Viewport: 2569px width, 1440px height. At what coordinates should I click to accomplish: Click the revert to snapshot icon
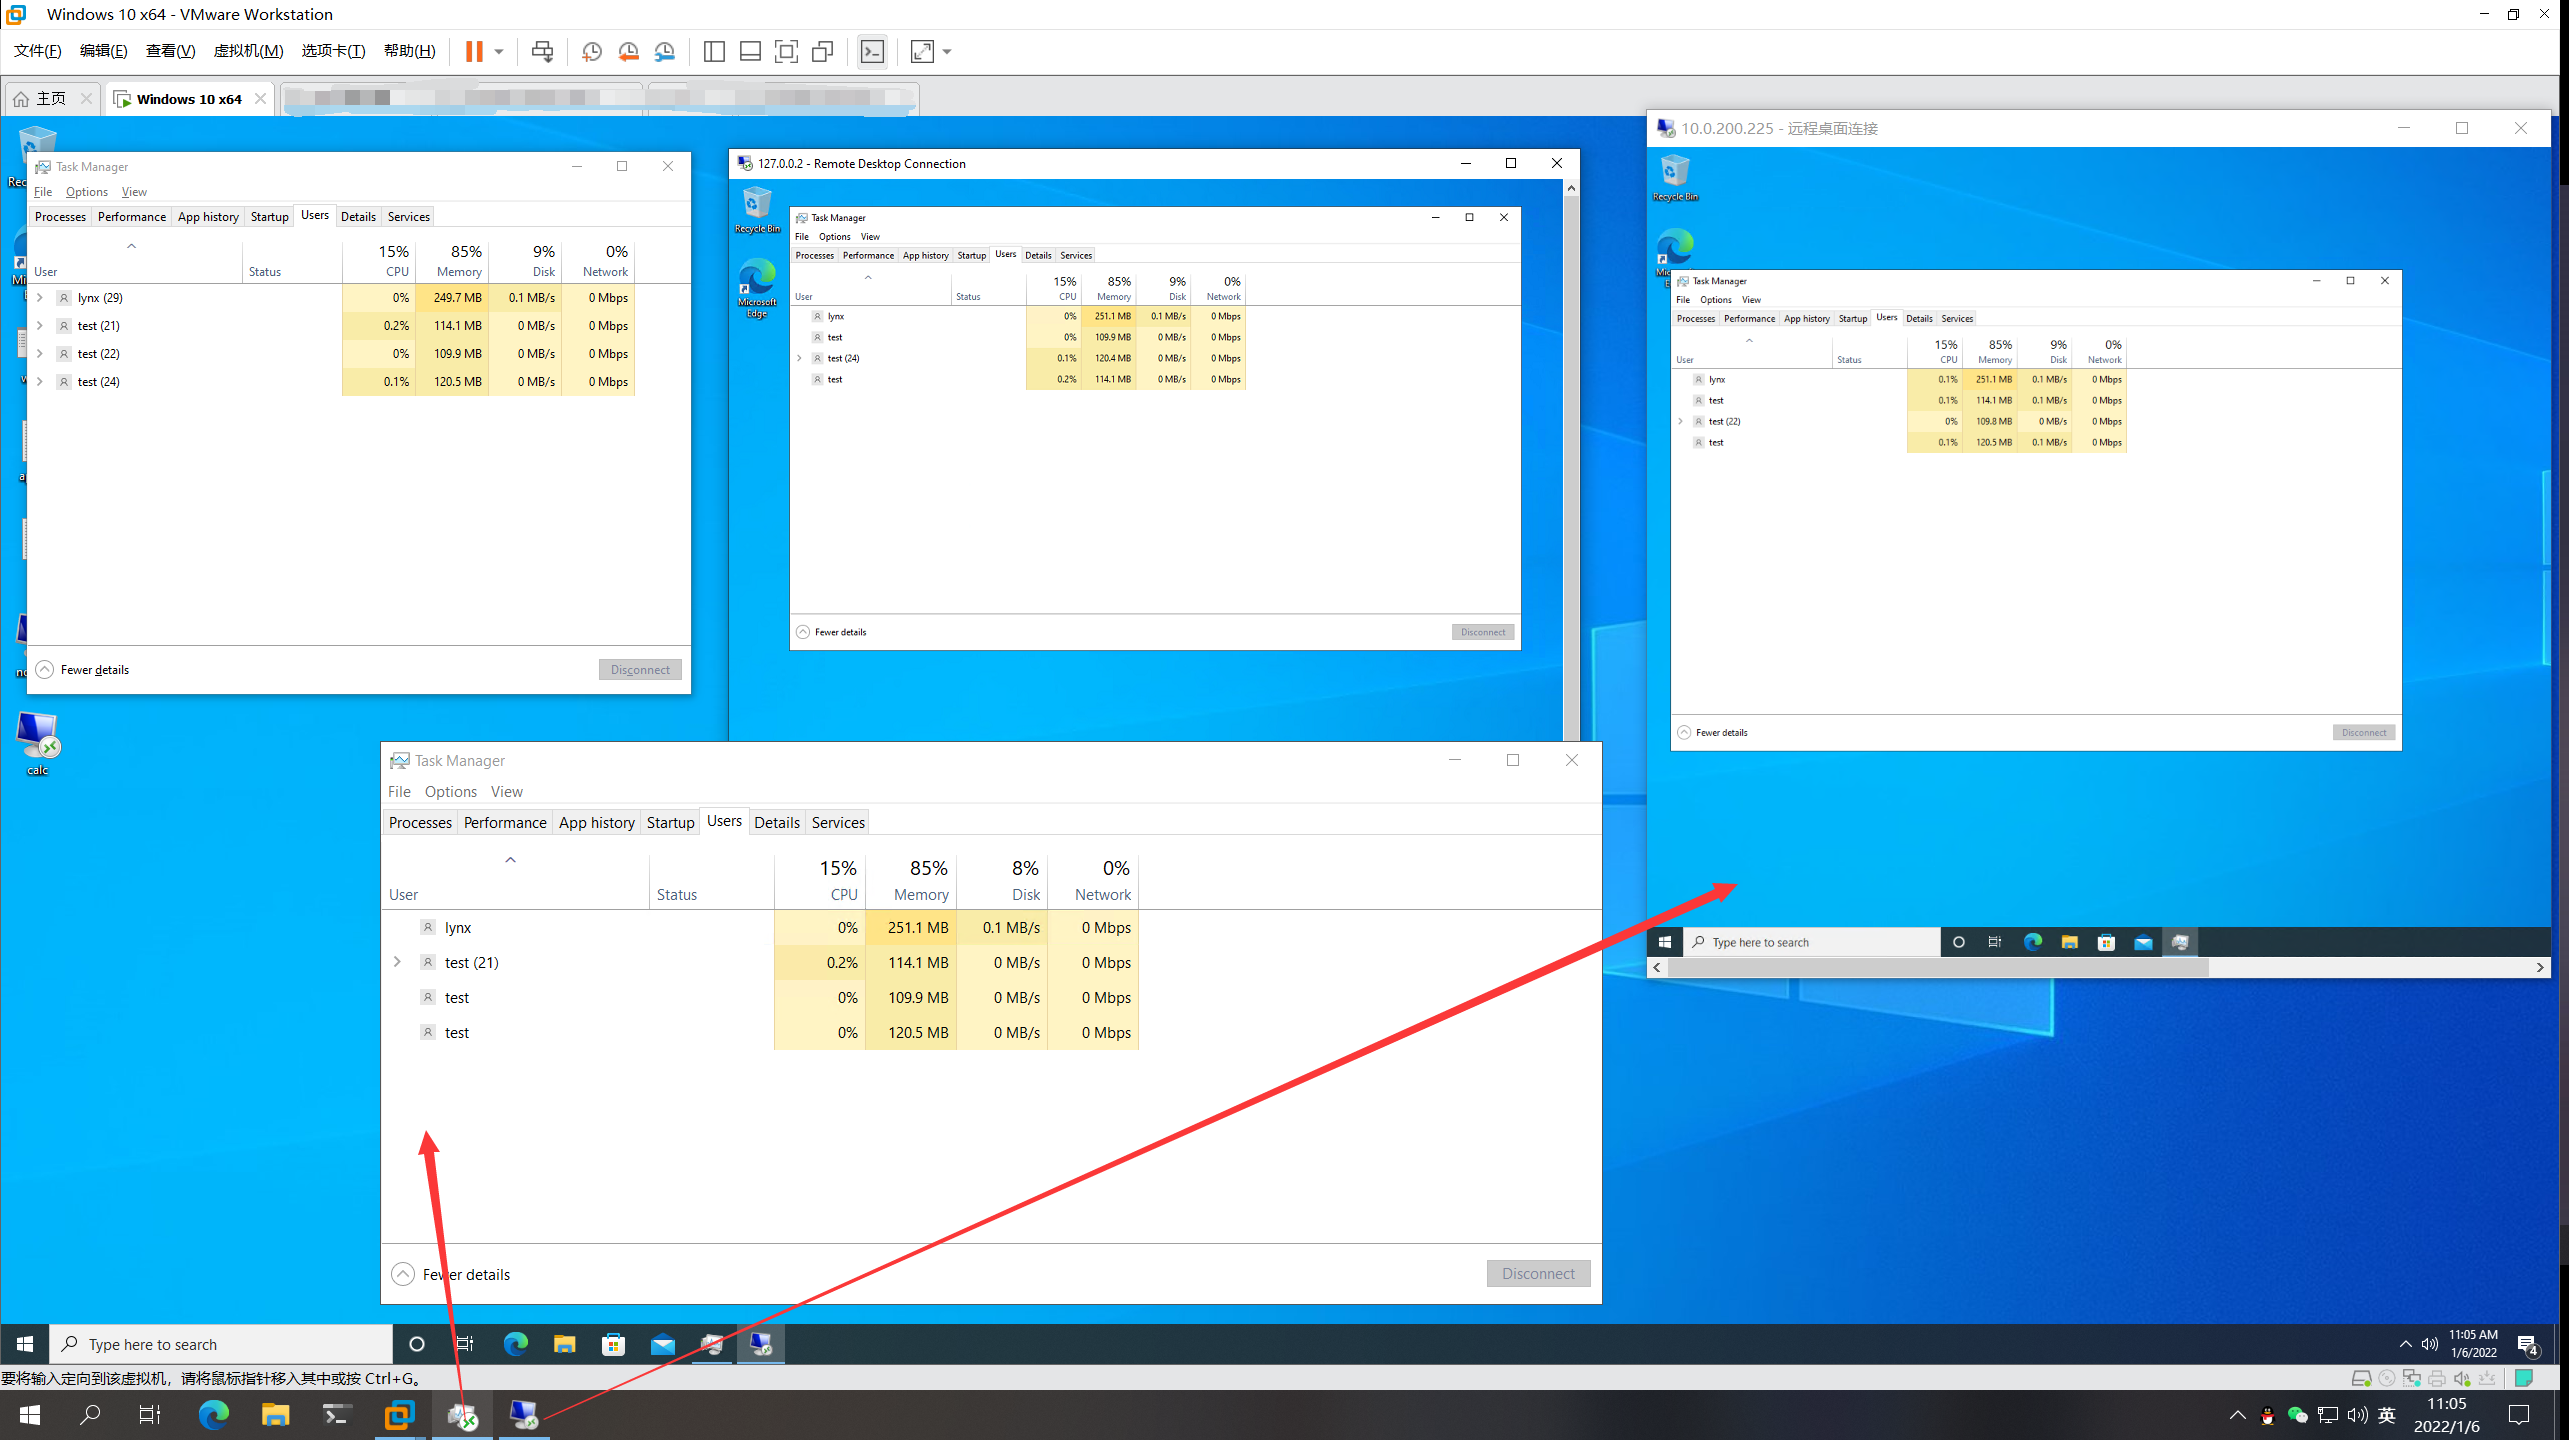[628, 51]
